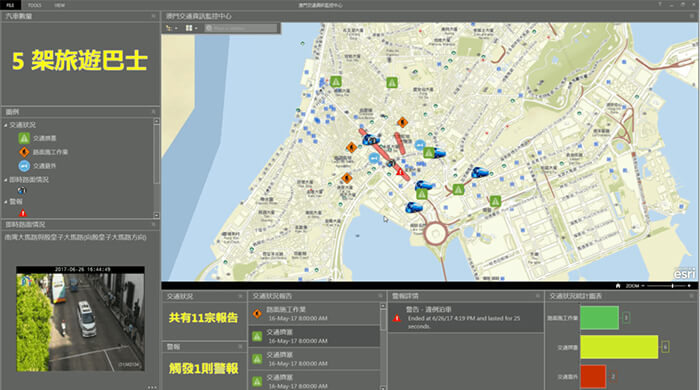Click the zoom out minus beside ZOOM
Screen dimensions: 700x390
[x=643, y=286]
